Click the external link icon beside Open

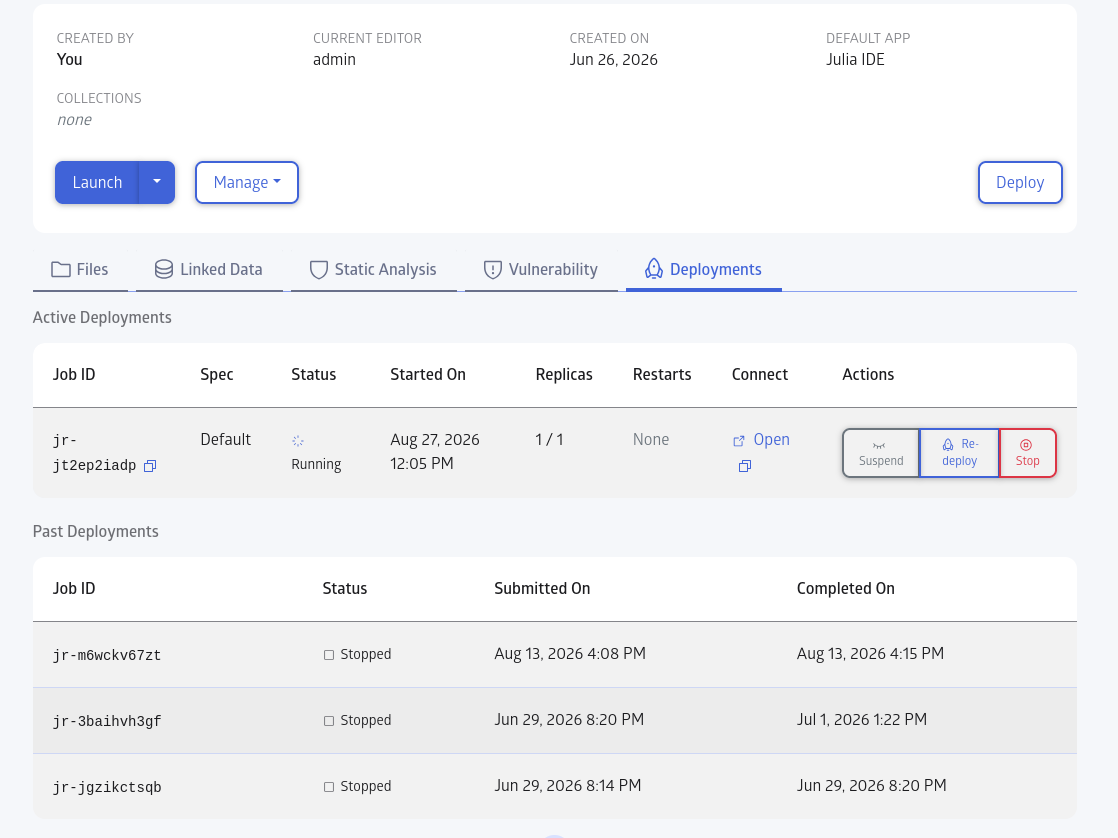(739, 441)
